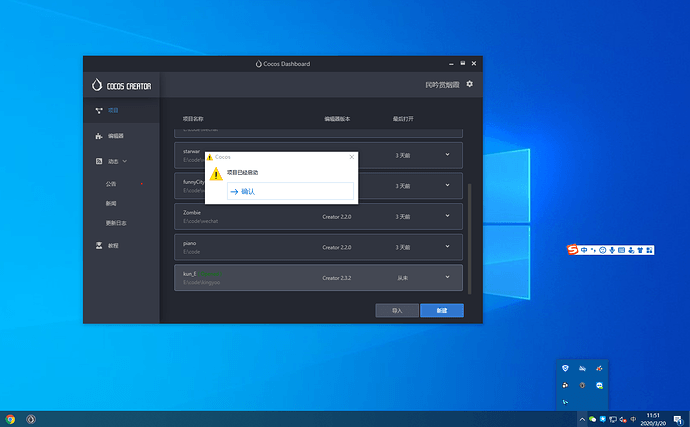
Task: Click user account icon on Sogou bar
Action: [x=631, y=250]
